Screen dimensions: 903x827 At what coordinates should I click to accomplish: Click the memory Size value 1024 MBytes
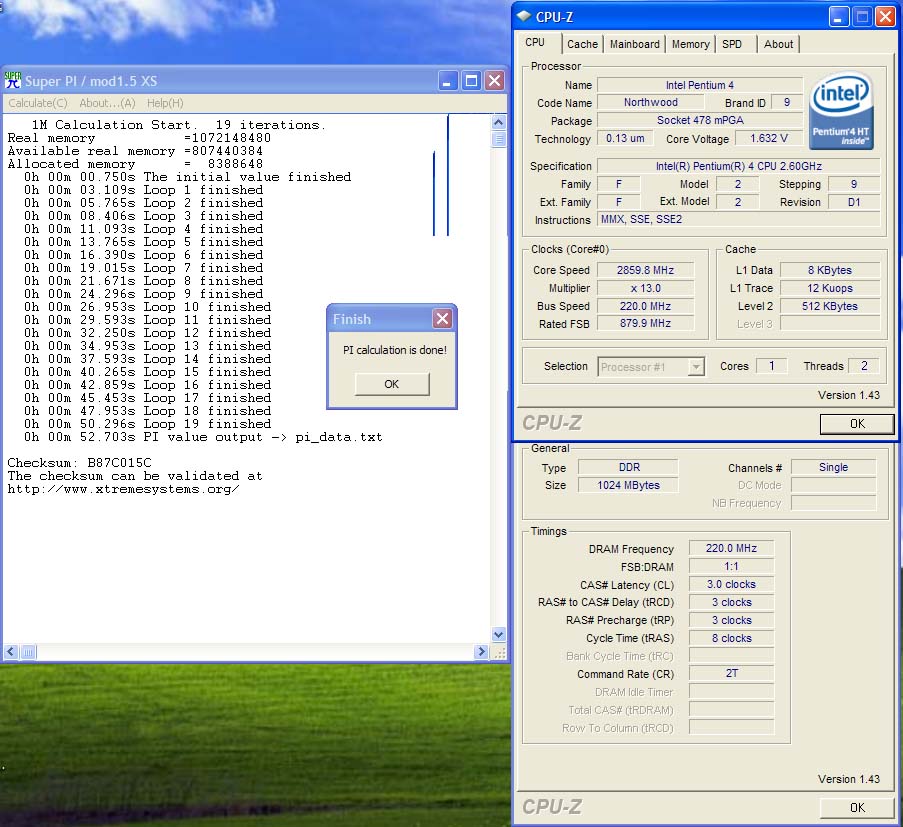point(628,485)
